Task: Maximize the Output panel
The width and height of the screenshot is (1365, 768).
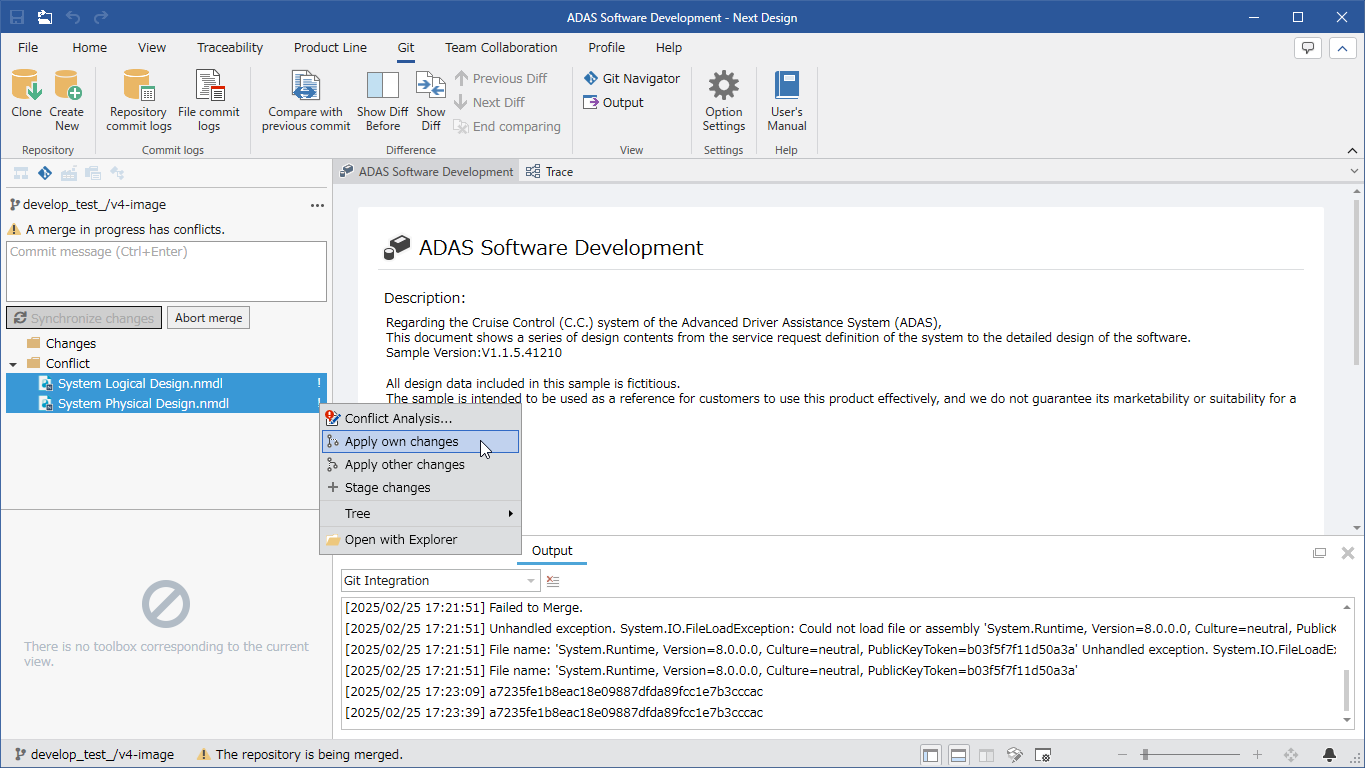Action: click(x=1319, y=553)
